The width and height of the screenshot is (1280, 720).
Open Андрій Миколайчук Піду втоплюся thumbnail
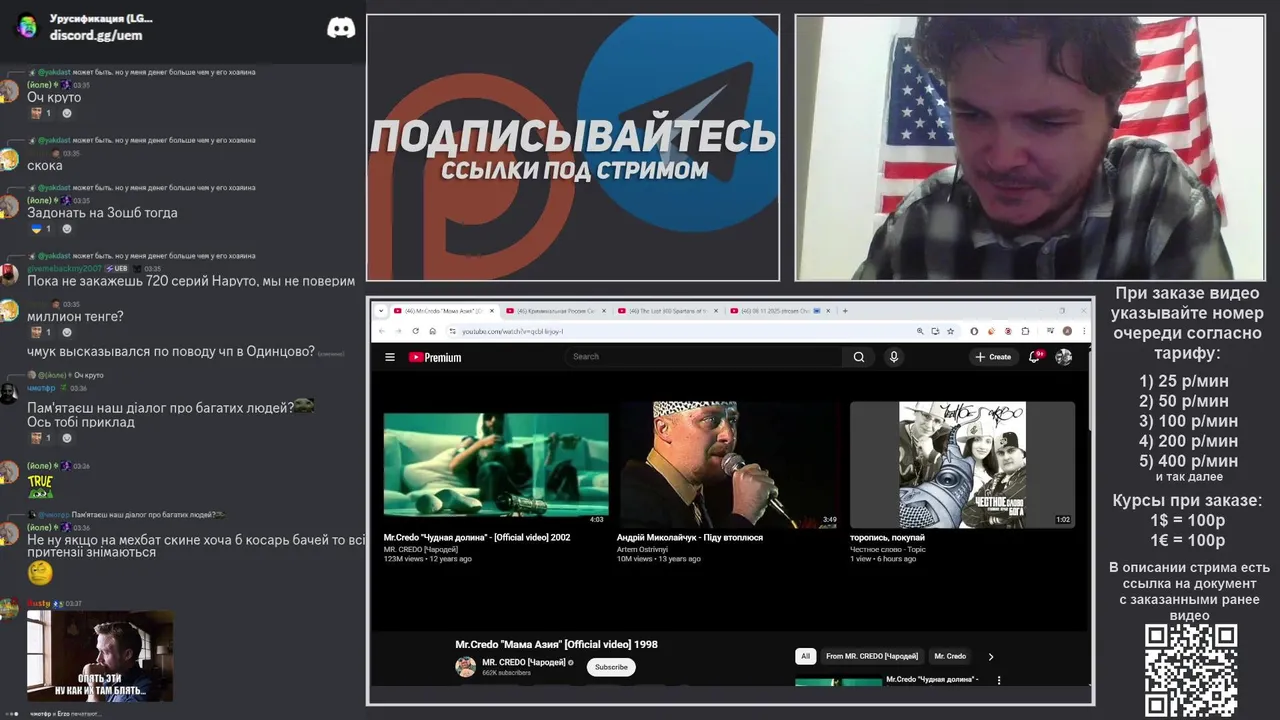click(728, 465)
